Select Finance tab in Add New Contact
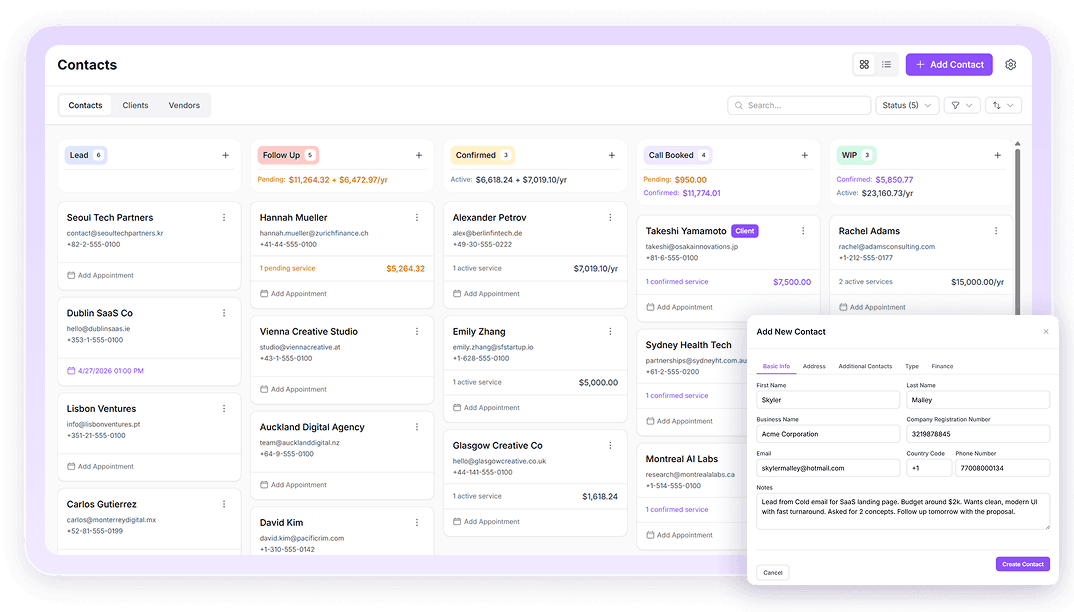1074x612 pixels. pyautogui.click(x=942, y=366)
